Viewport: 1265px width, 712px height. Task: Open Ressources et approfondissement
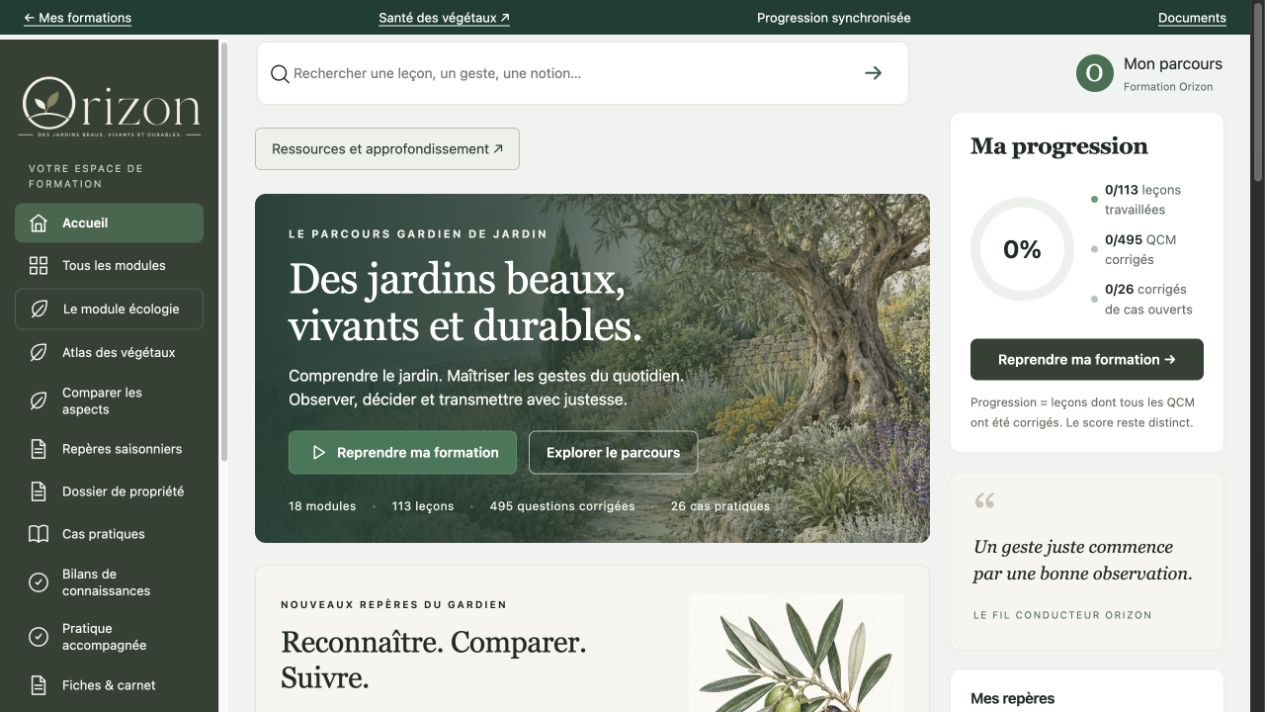click(387, 149)
